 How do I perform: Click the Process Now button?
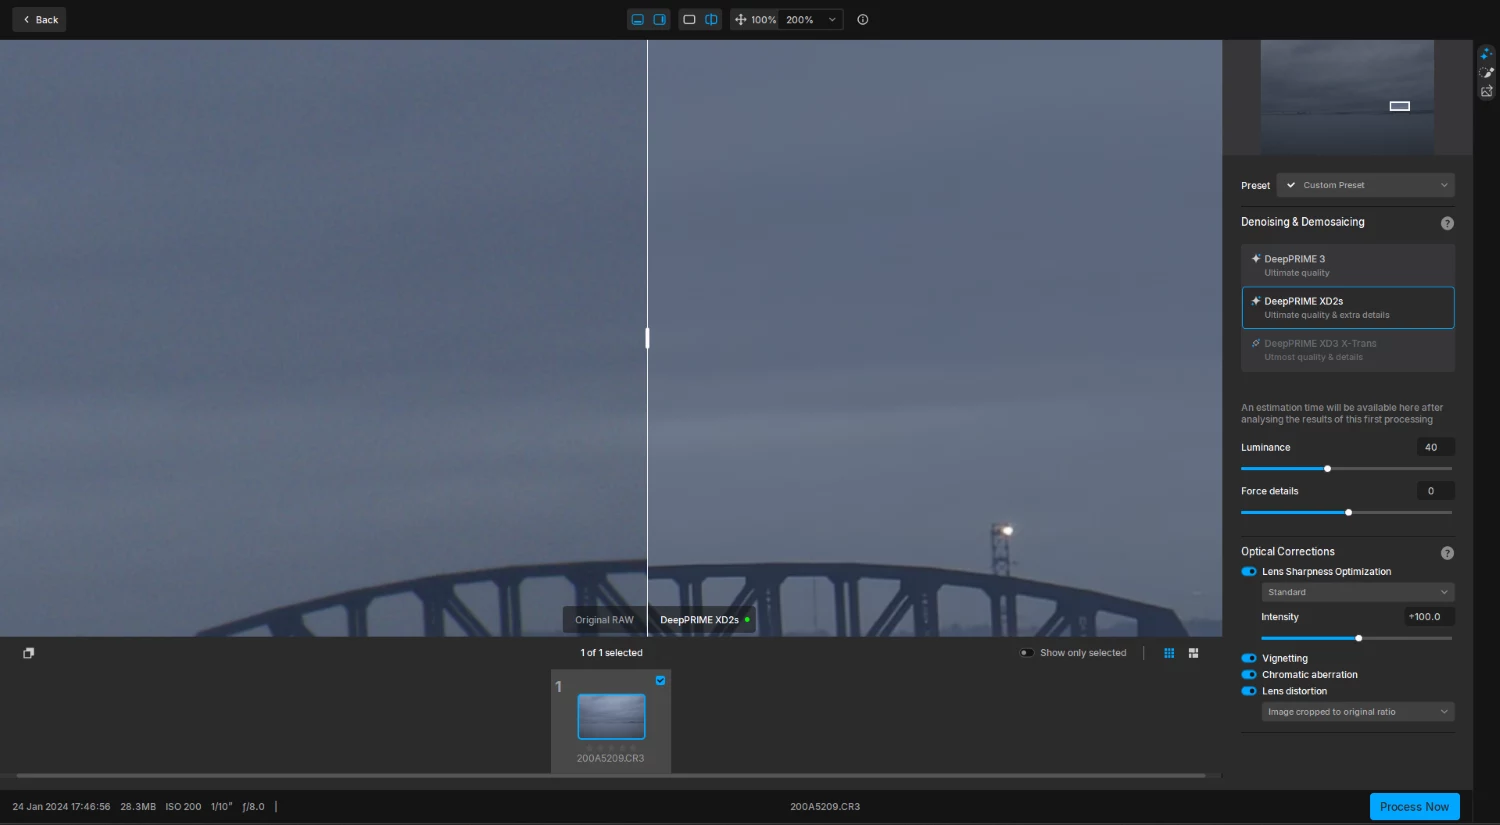(x=1414, y=806)
